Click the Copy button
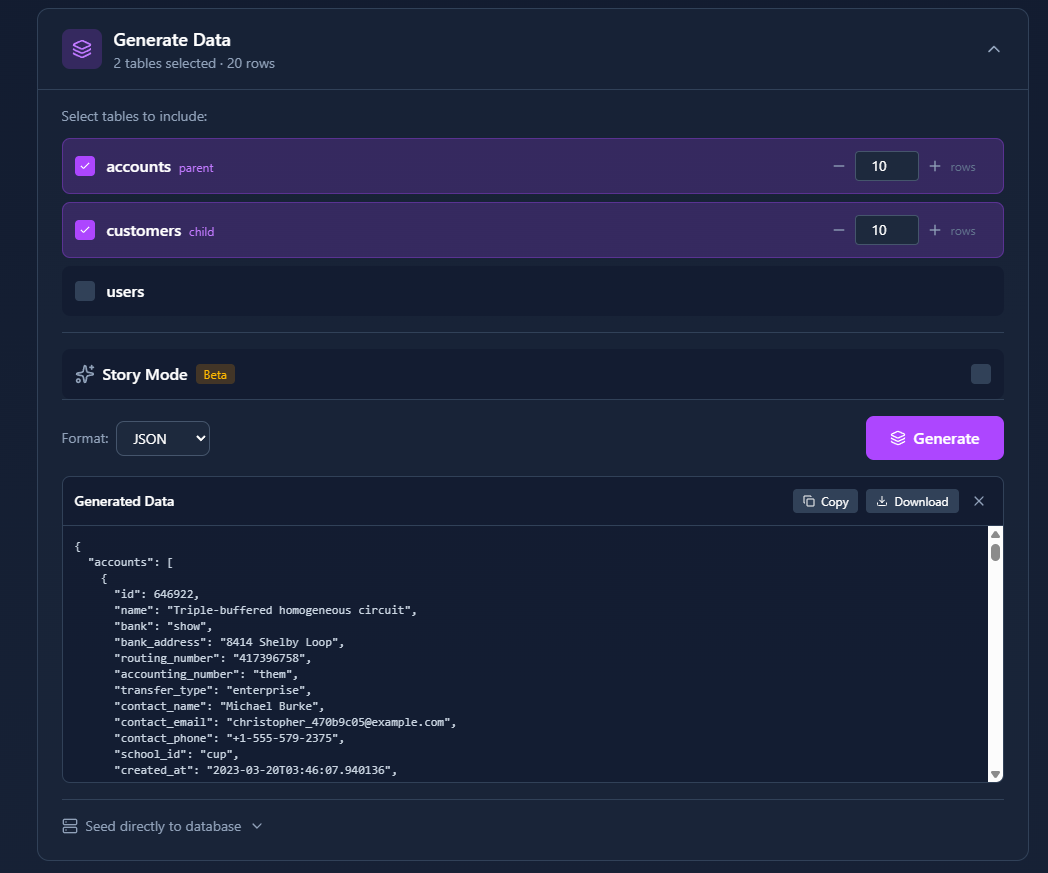The image size is (1048, 873). tap(824, 501)
